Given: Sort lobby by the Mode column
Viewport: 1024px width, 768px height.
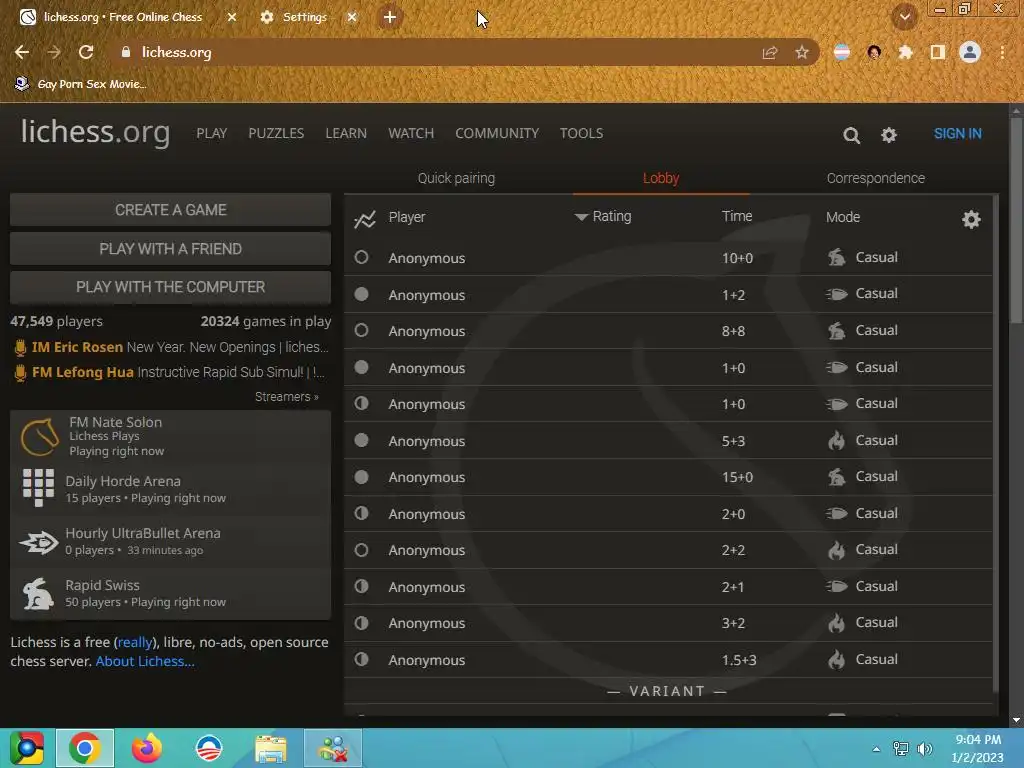Looking at the screenshot, I should pyautogui.click(x=842, y=217).
